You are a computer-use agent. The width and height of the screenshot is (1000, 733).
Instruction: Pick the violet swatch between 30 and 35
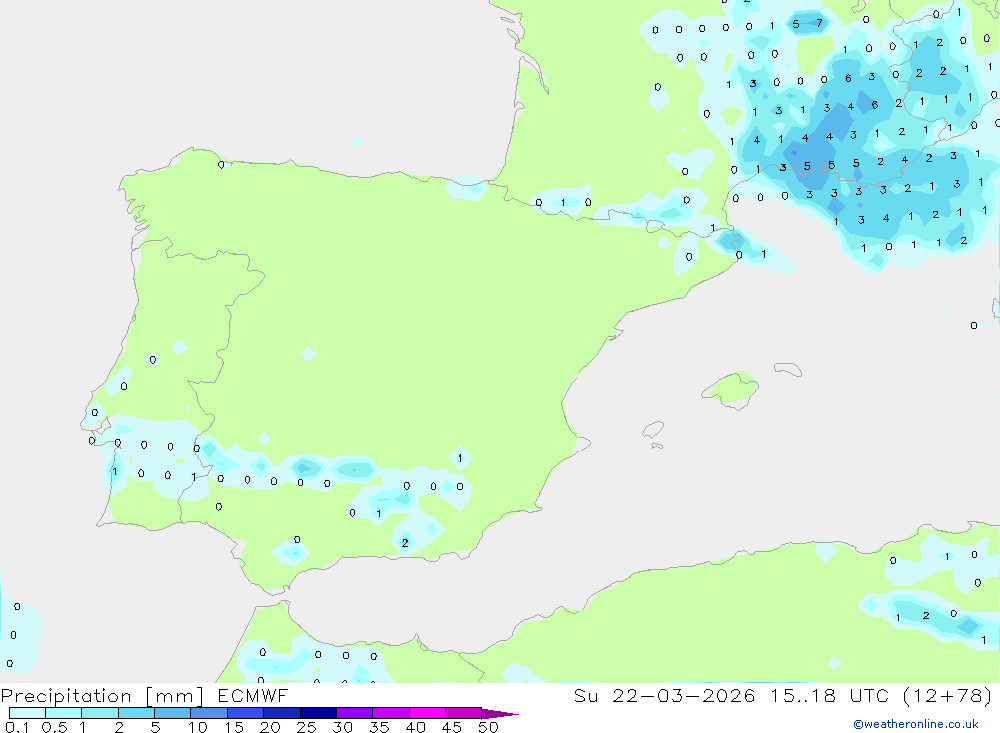(x=354, y=713)
